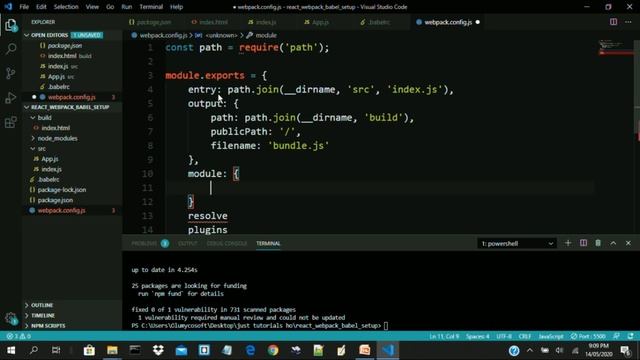Click Visual Studio Code taskbar icon
This screenshot has height=360, width=640.
[x=388, y=350]
